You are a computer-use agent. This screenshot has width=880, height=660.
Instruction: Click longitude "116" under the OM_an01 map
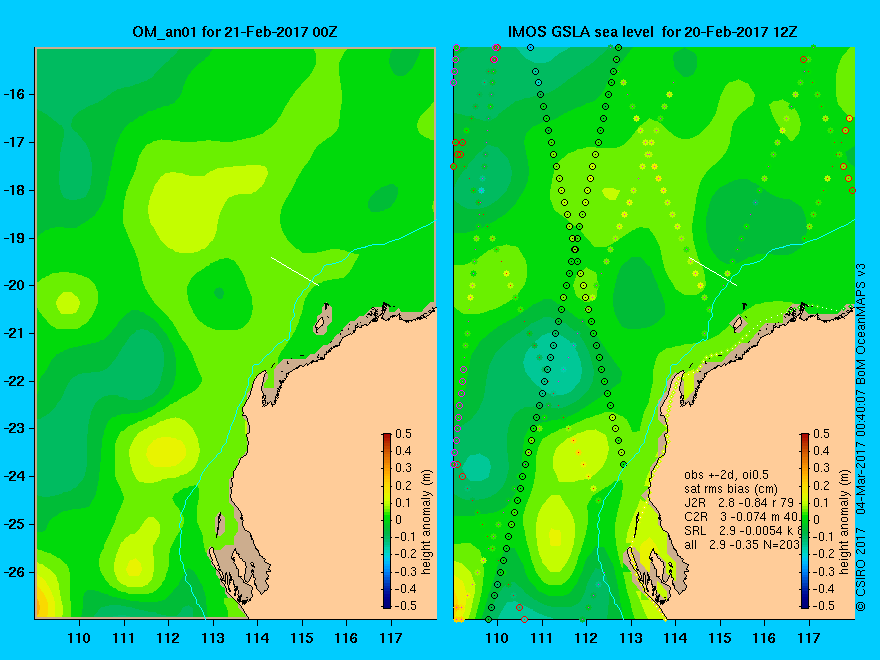tap(346, 638)
